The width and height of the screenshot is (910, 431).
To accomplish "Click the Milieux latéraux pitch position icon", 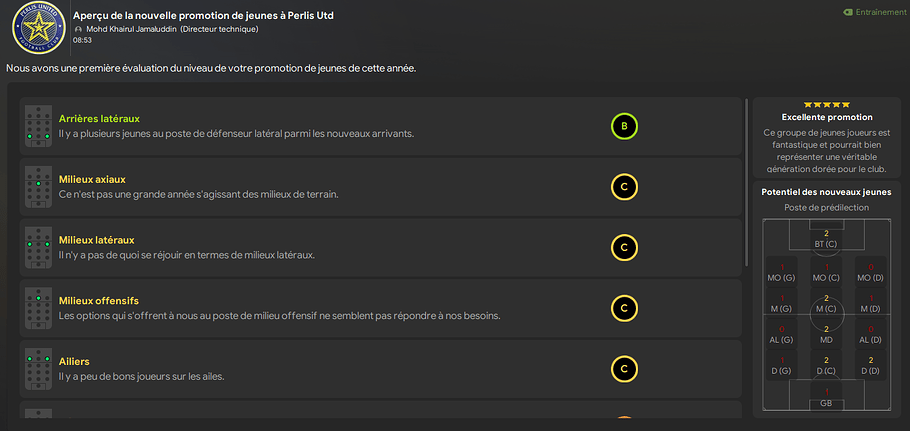I will point(38,248).
